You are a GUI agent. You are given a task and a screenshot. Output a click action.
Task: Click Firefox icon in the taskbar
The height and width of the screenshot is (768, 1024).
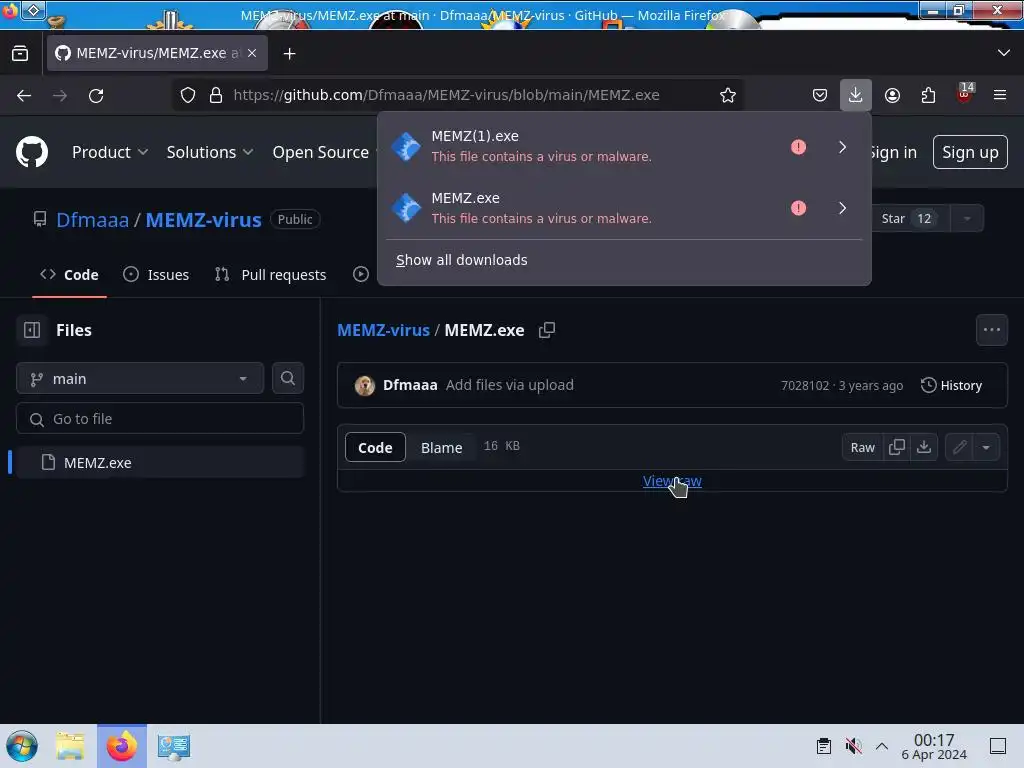(122, 746)
